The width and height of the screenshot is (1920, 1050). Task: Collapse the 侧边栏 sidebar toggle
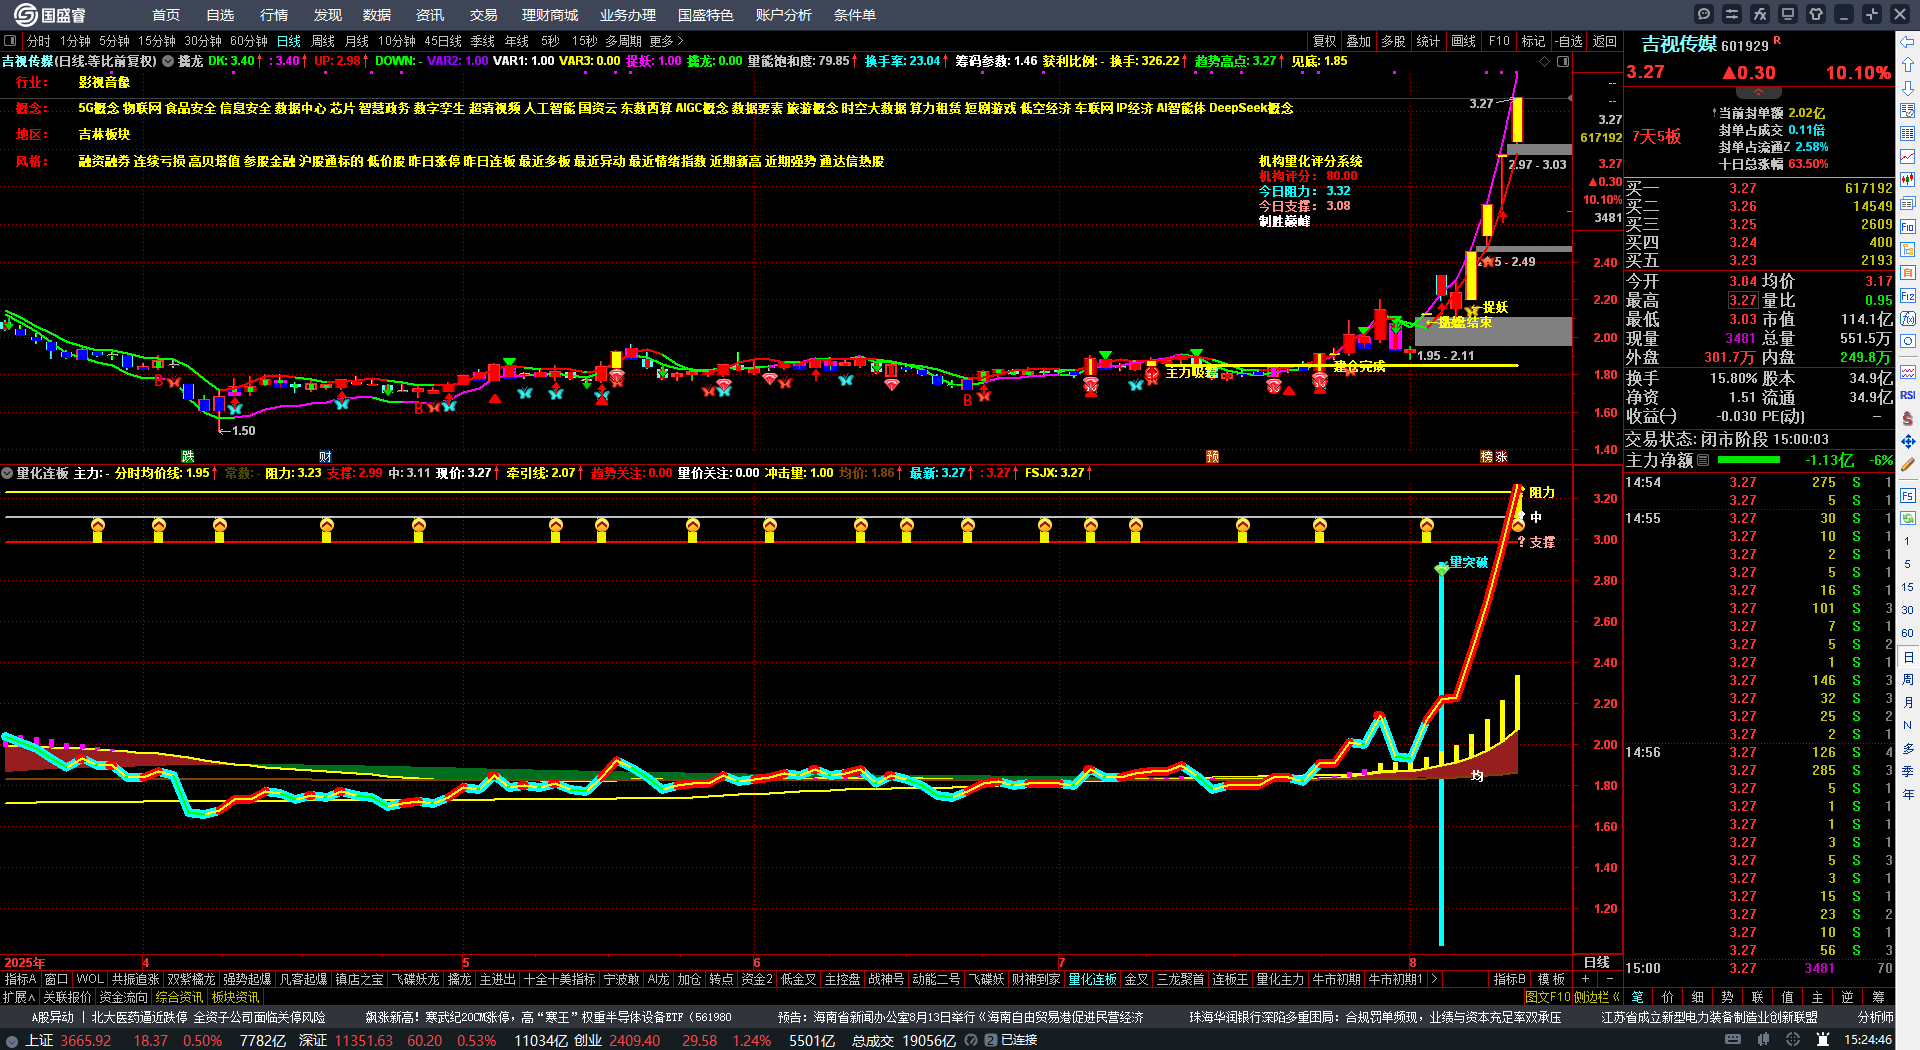(1597, 997)
